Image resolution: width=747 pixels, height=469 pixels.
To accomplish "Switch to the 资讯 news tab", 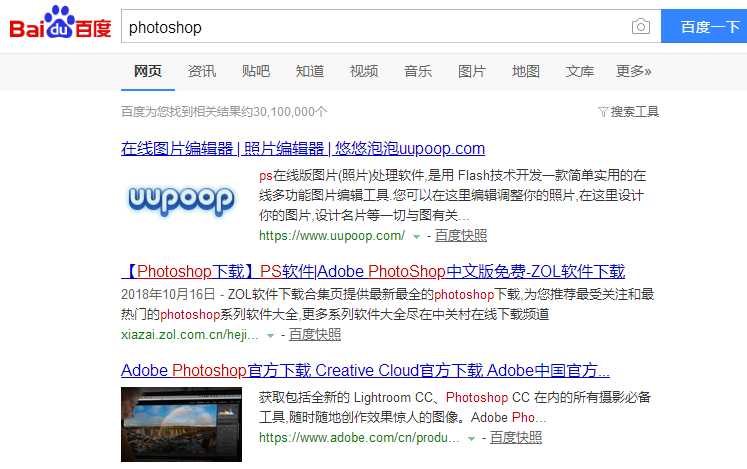I will click(x=202, y=71).
